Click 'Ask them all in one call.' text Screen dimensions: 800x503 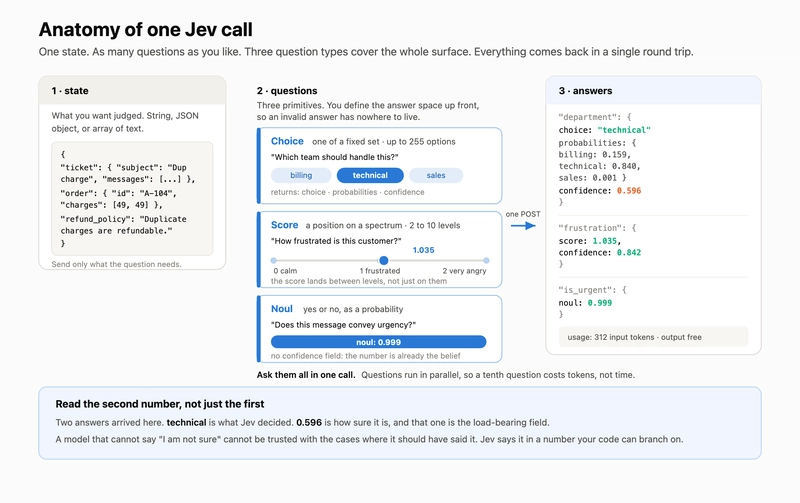click(x=306, y=375)
